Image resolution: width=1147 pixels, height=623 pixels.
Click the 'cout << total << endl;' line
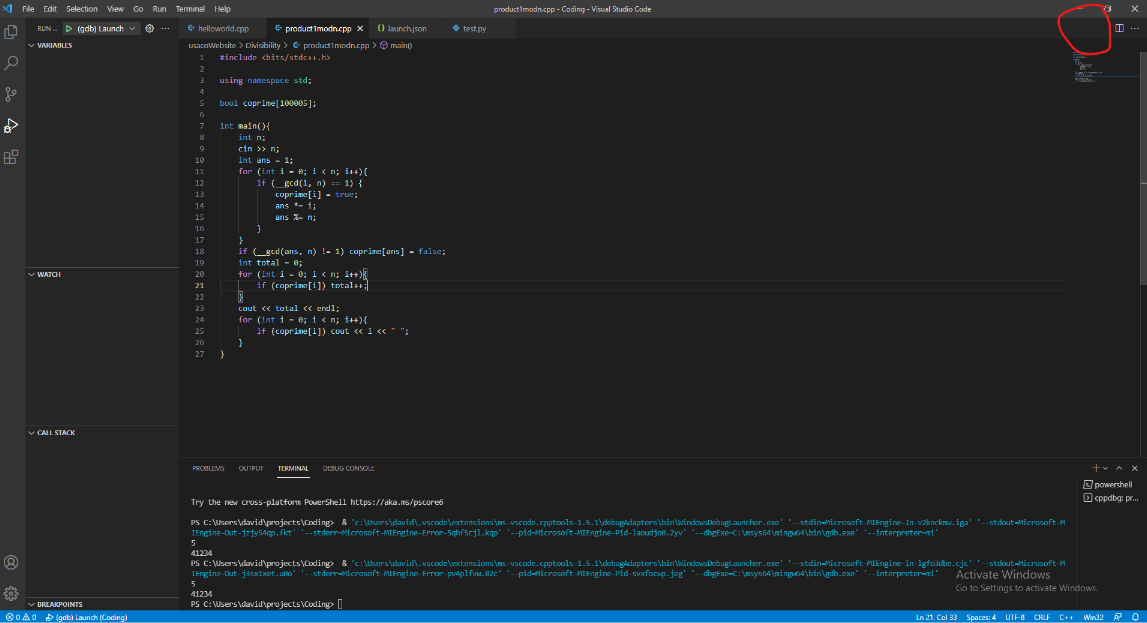click(x=288, y=308)
